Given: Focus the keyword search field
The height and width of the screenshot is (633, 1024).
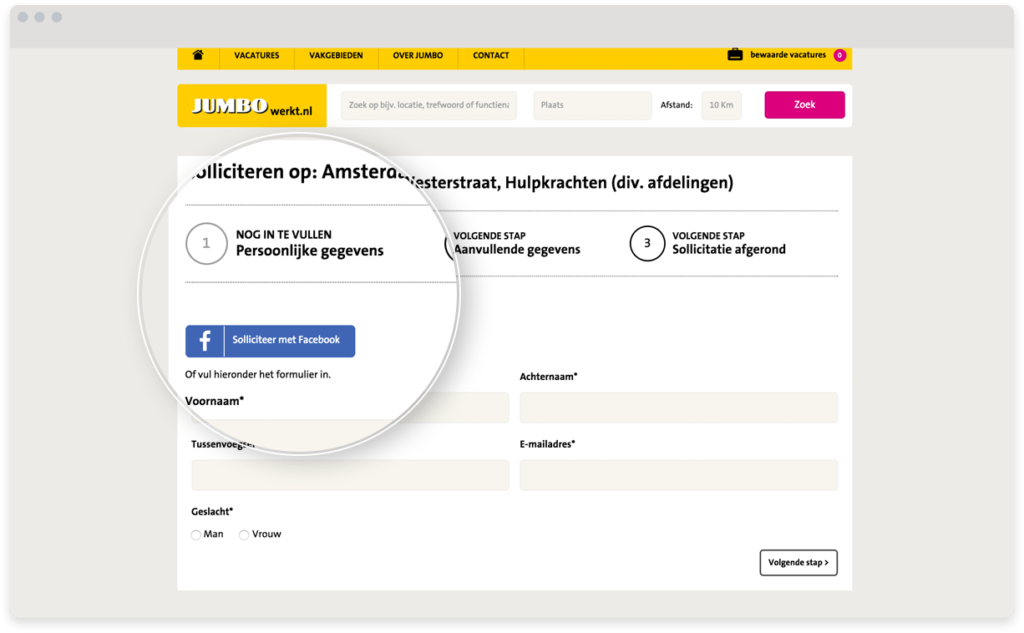Looking at the screenshot, I should pos(428,105).
